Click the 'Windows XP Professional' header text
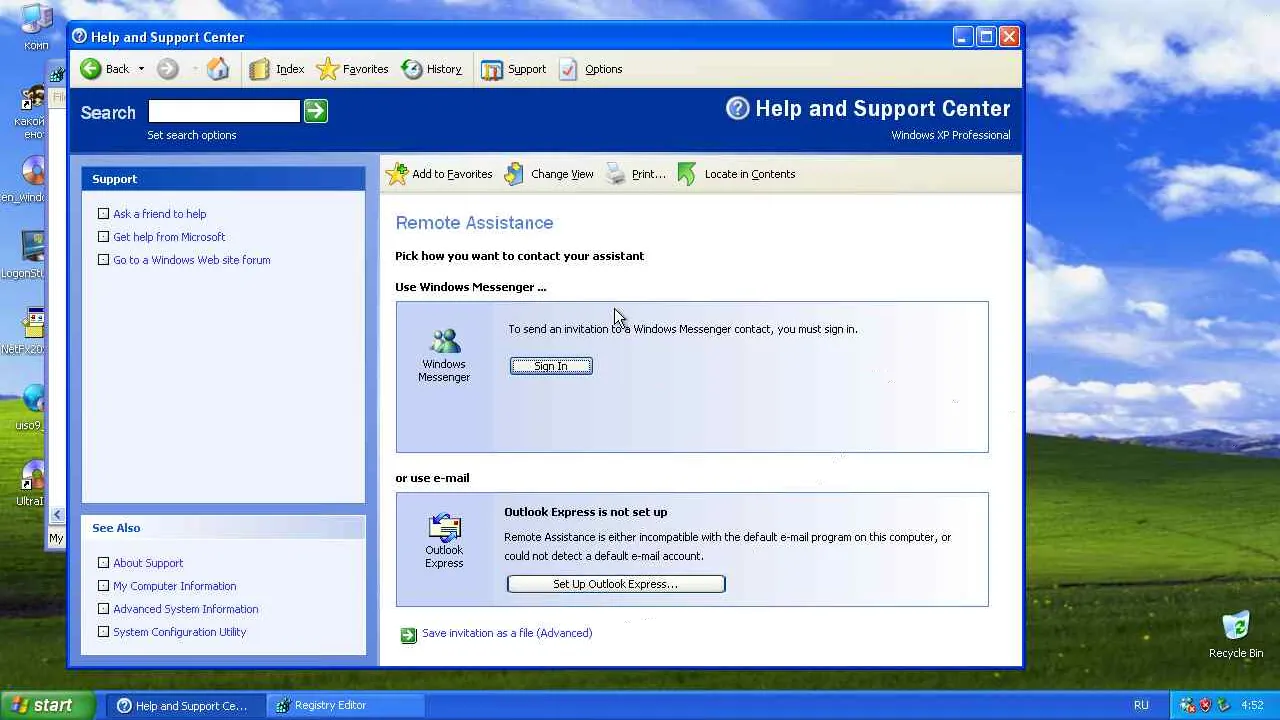This screenshot has width=1280, height=720. click(951, 135)
